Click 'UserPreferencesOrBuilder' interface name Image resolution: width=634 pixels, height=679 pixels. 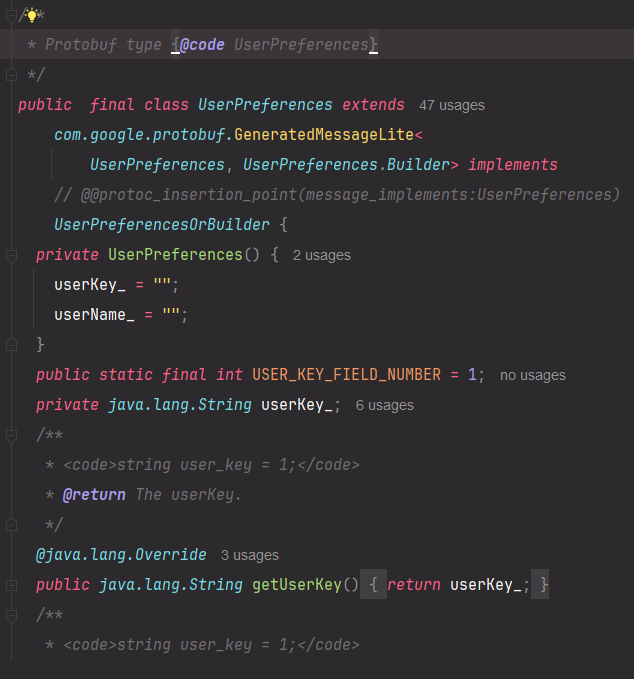(x=162, y=225)
